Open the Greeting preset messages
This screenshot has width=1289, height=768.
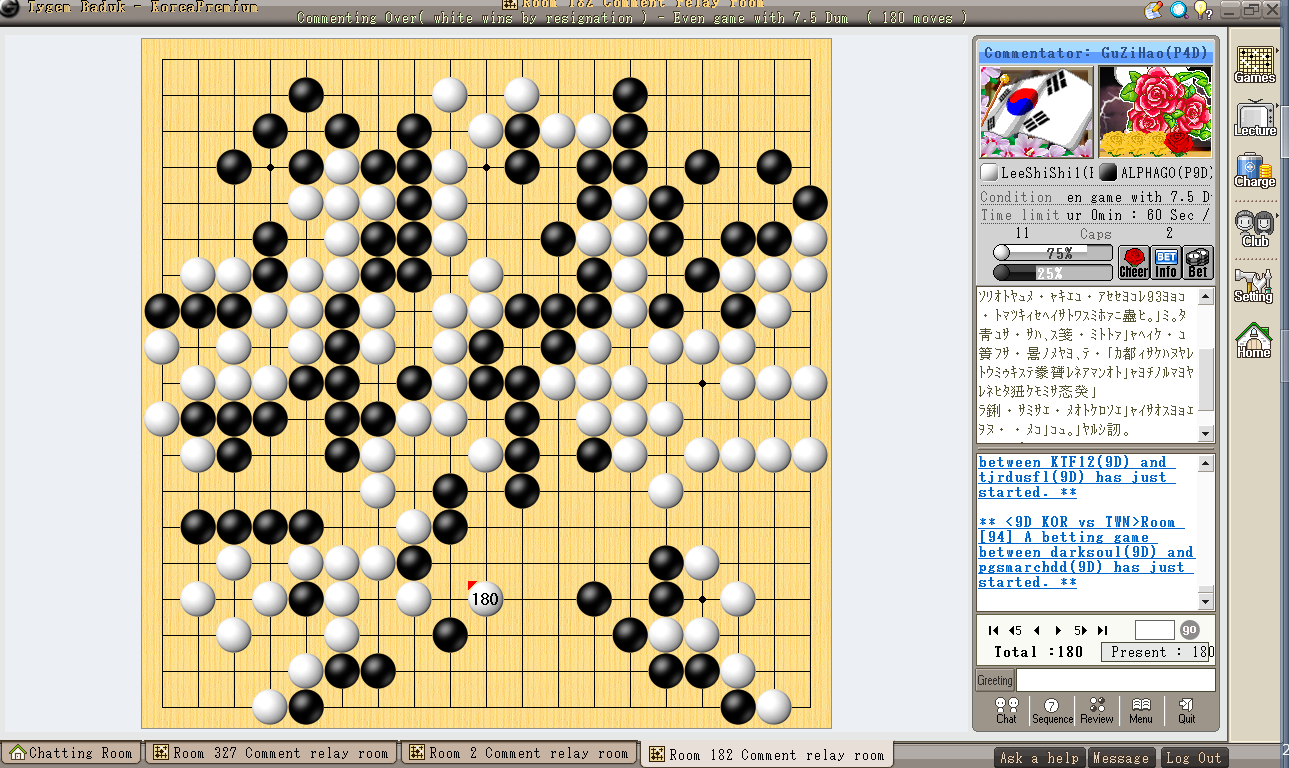pos(995,680)
